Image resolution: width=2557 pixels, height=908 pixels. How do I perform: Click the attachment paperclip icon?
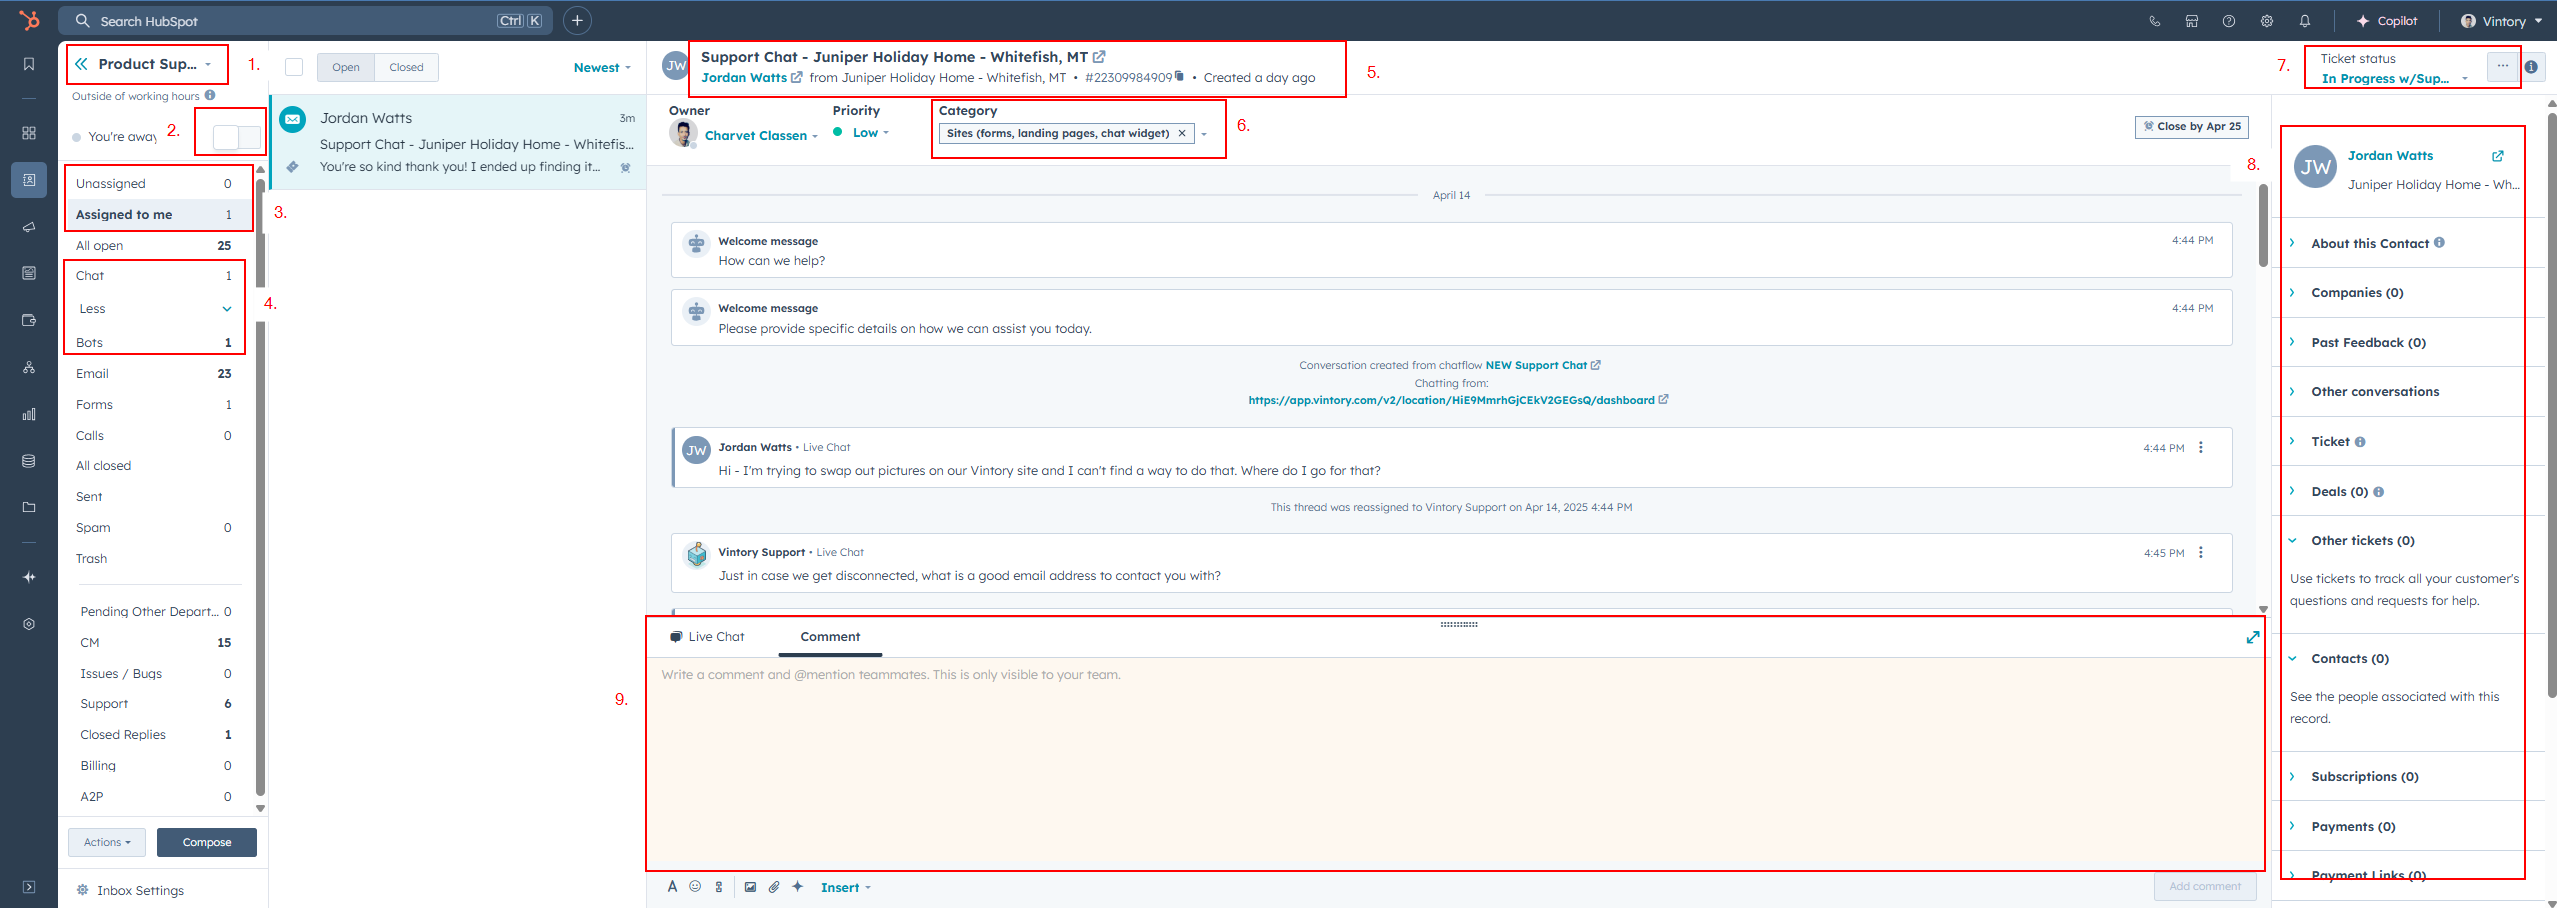point(774,887)
